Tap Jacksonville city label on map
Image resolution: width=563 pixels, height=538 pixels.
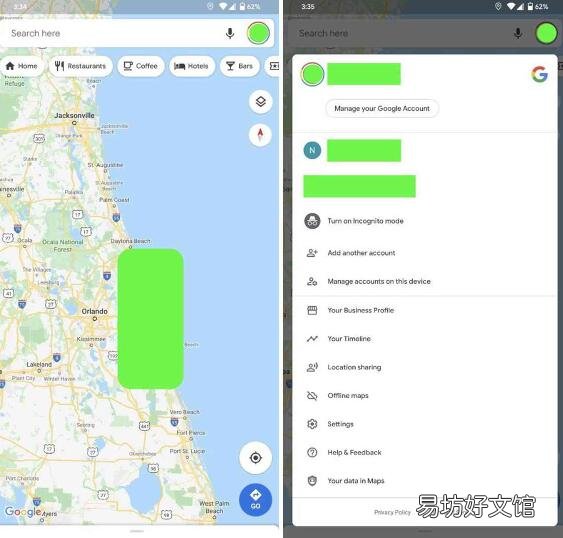click(x=74, y=115)
